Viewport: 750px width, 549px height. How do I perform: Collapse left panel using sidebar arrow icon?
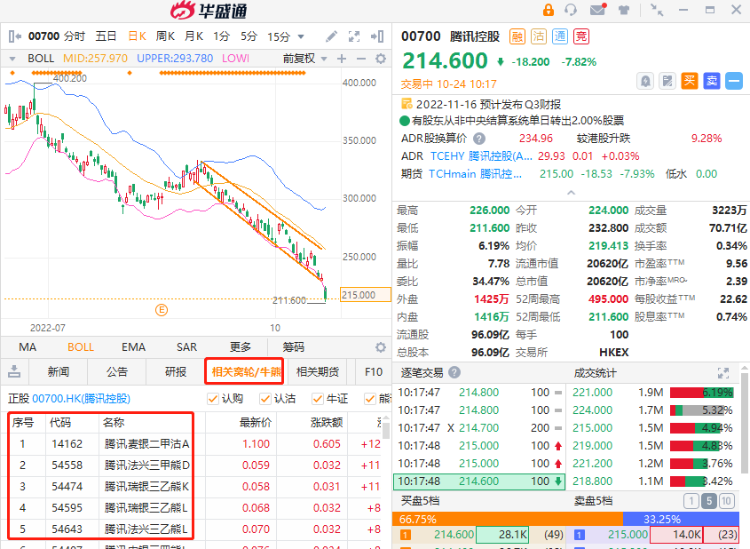click(15, 36)
